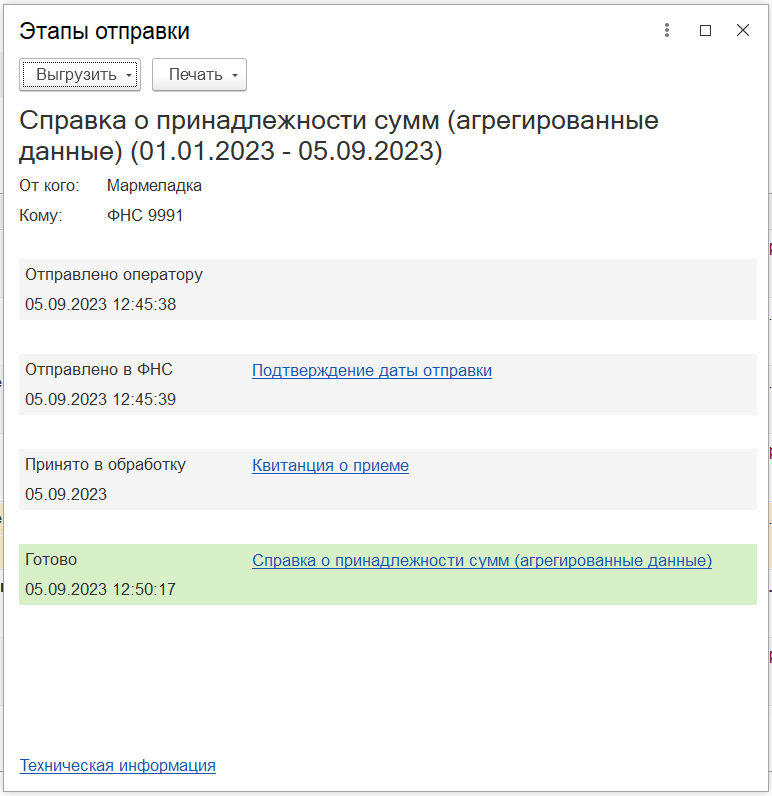Select the Отправлено оператору stage label
The height and width of the screenshot is (796, 772).
114,275
